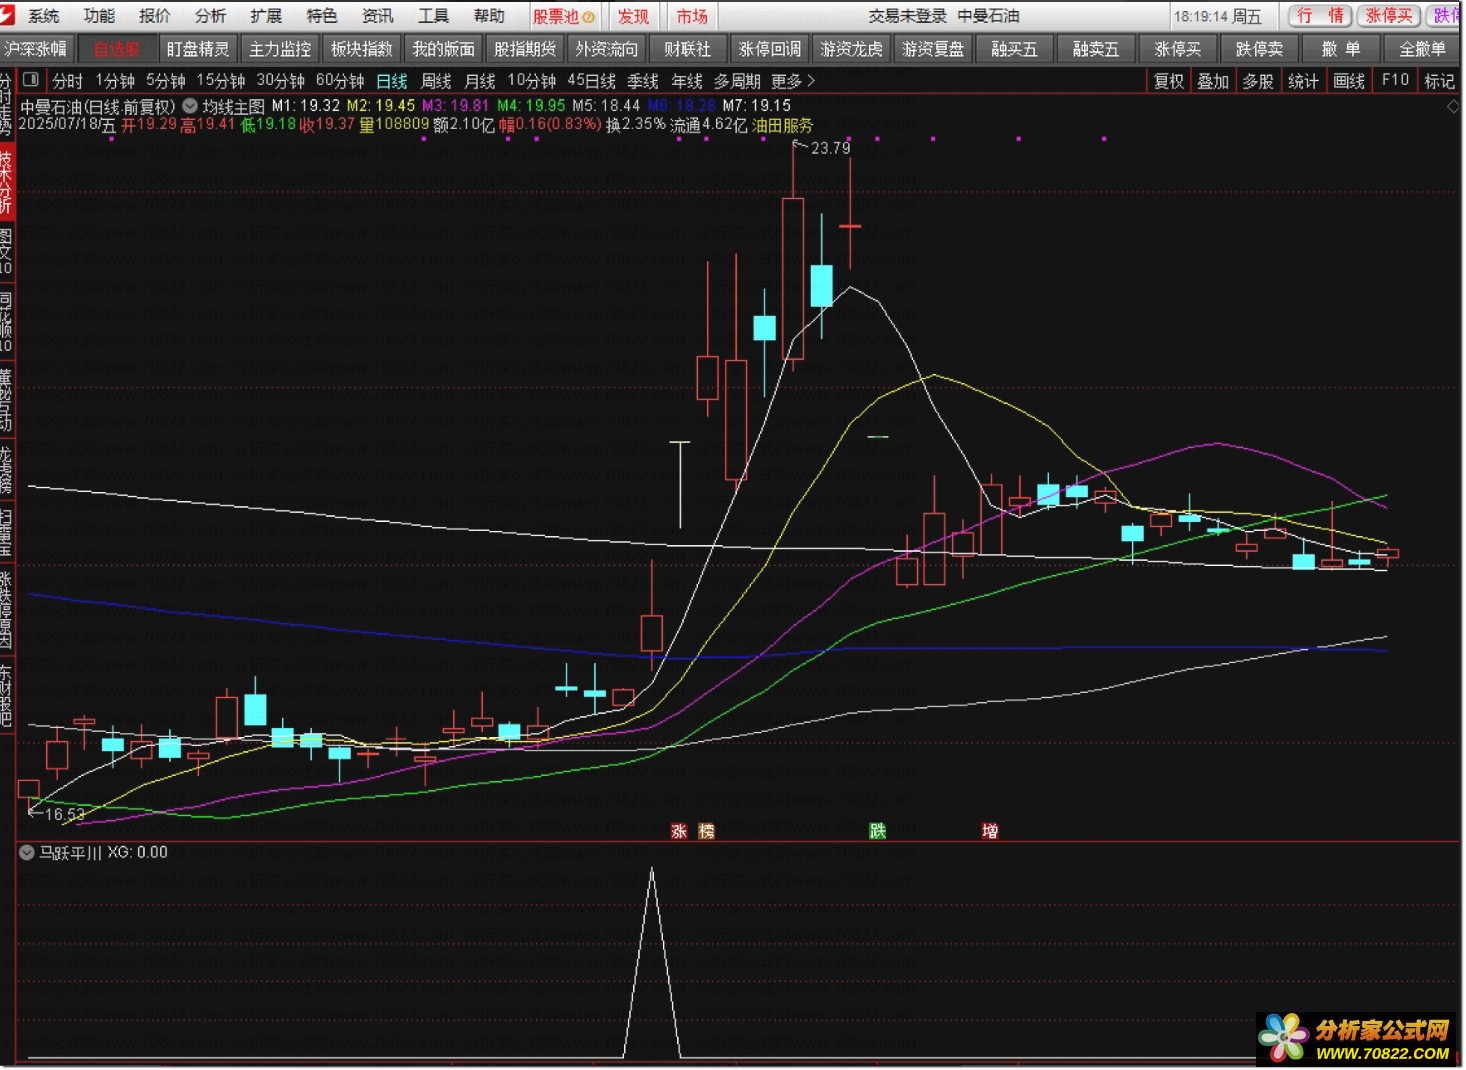The image size is (1466, 1070).
Task: Click 撤单 toolbar button
Action: point(1342,49)
